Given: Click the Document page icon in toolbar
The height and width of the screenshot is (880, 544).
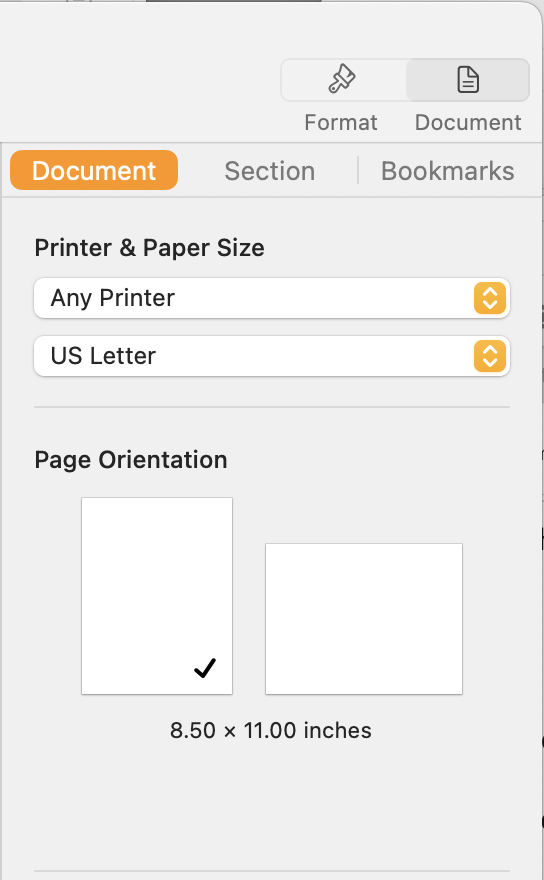Looking at the screenshot, I should click(468, 79).
